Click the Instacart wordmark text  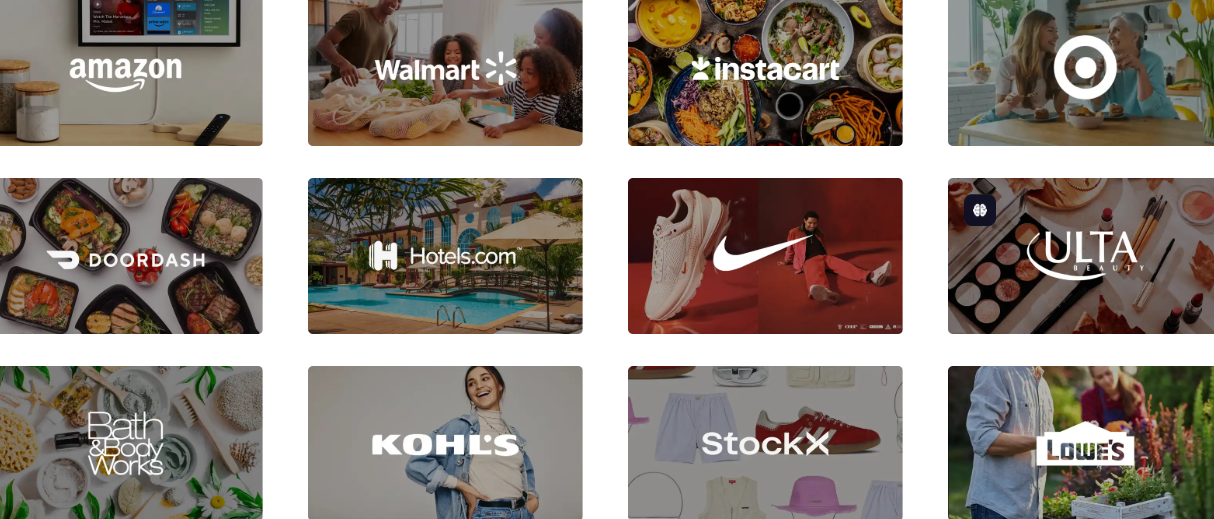point(775,69)
